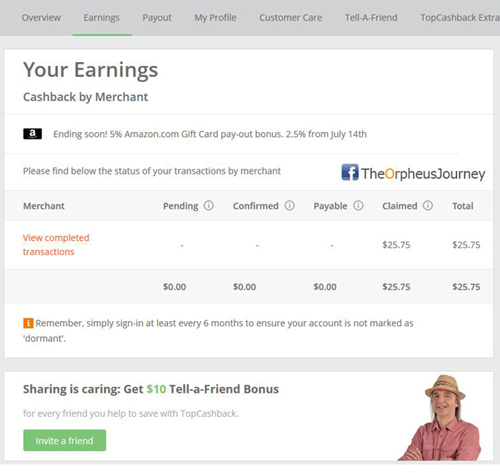
Task: Click the Facebook logo icon
Action: pos(350,172)
